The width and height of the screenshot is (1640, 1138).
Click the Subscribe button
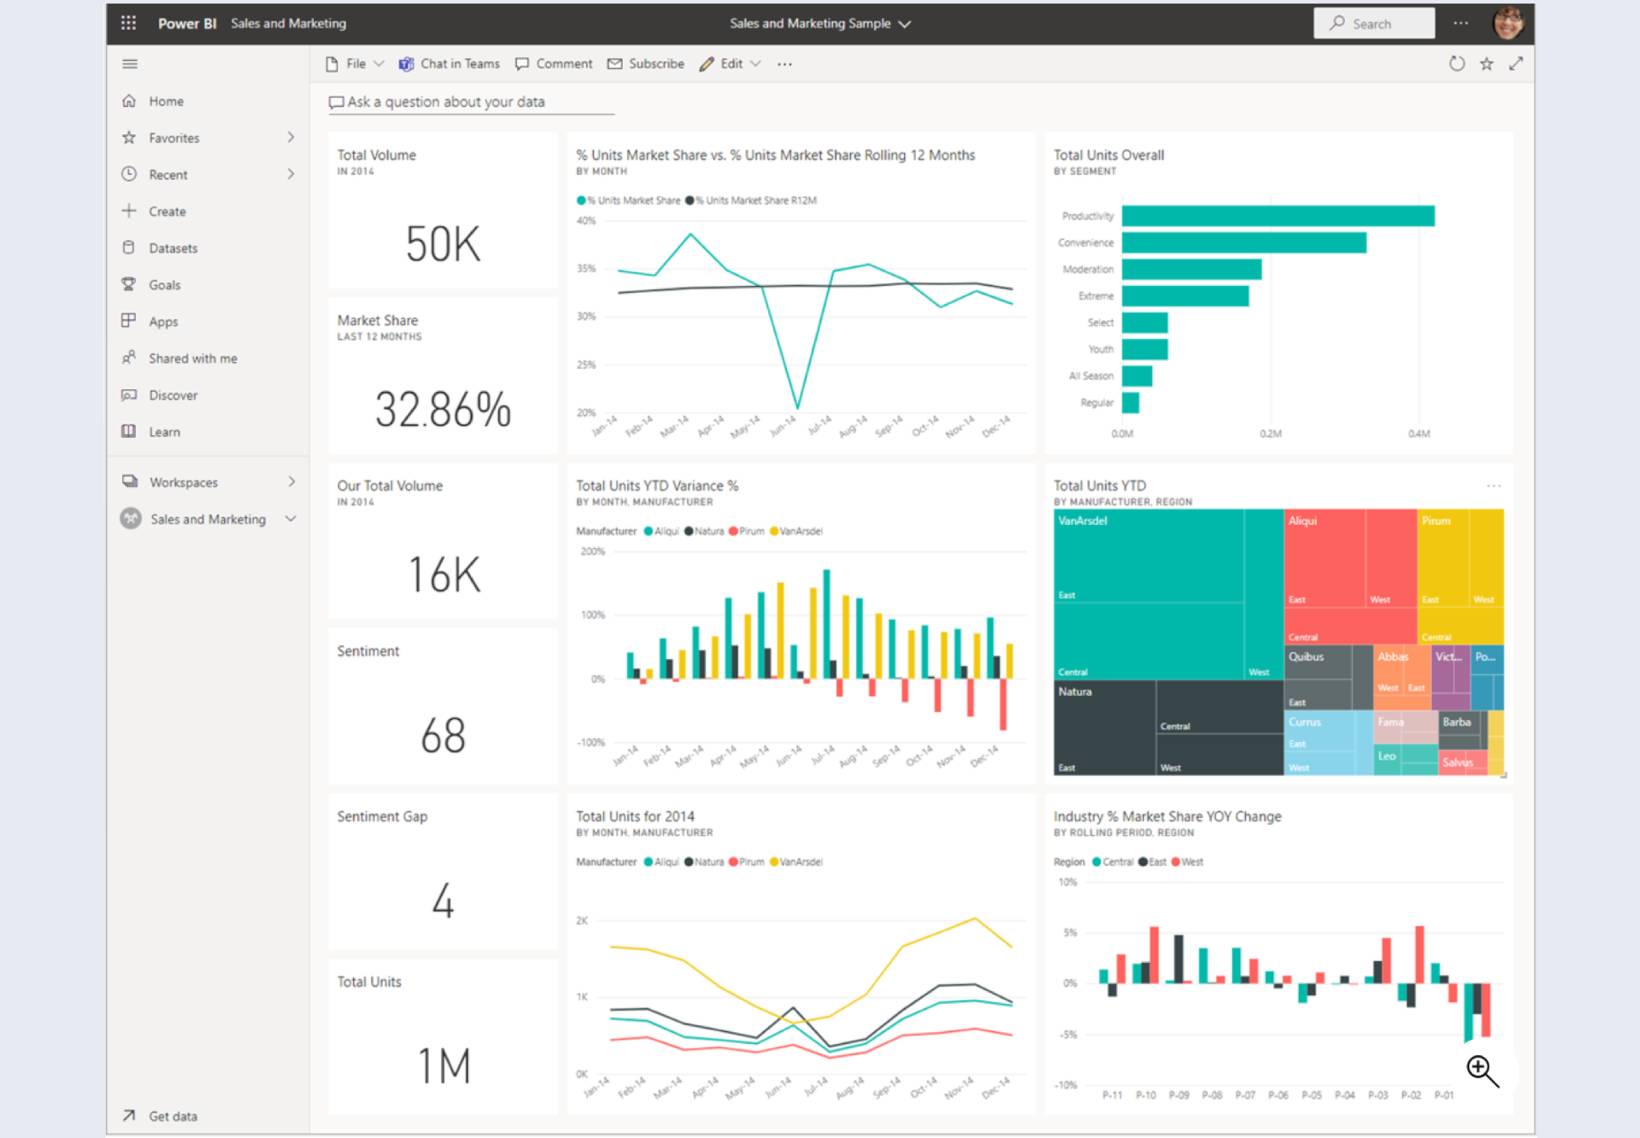tap(646, 64)
